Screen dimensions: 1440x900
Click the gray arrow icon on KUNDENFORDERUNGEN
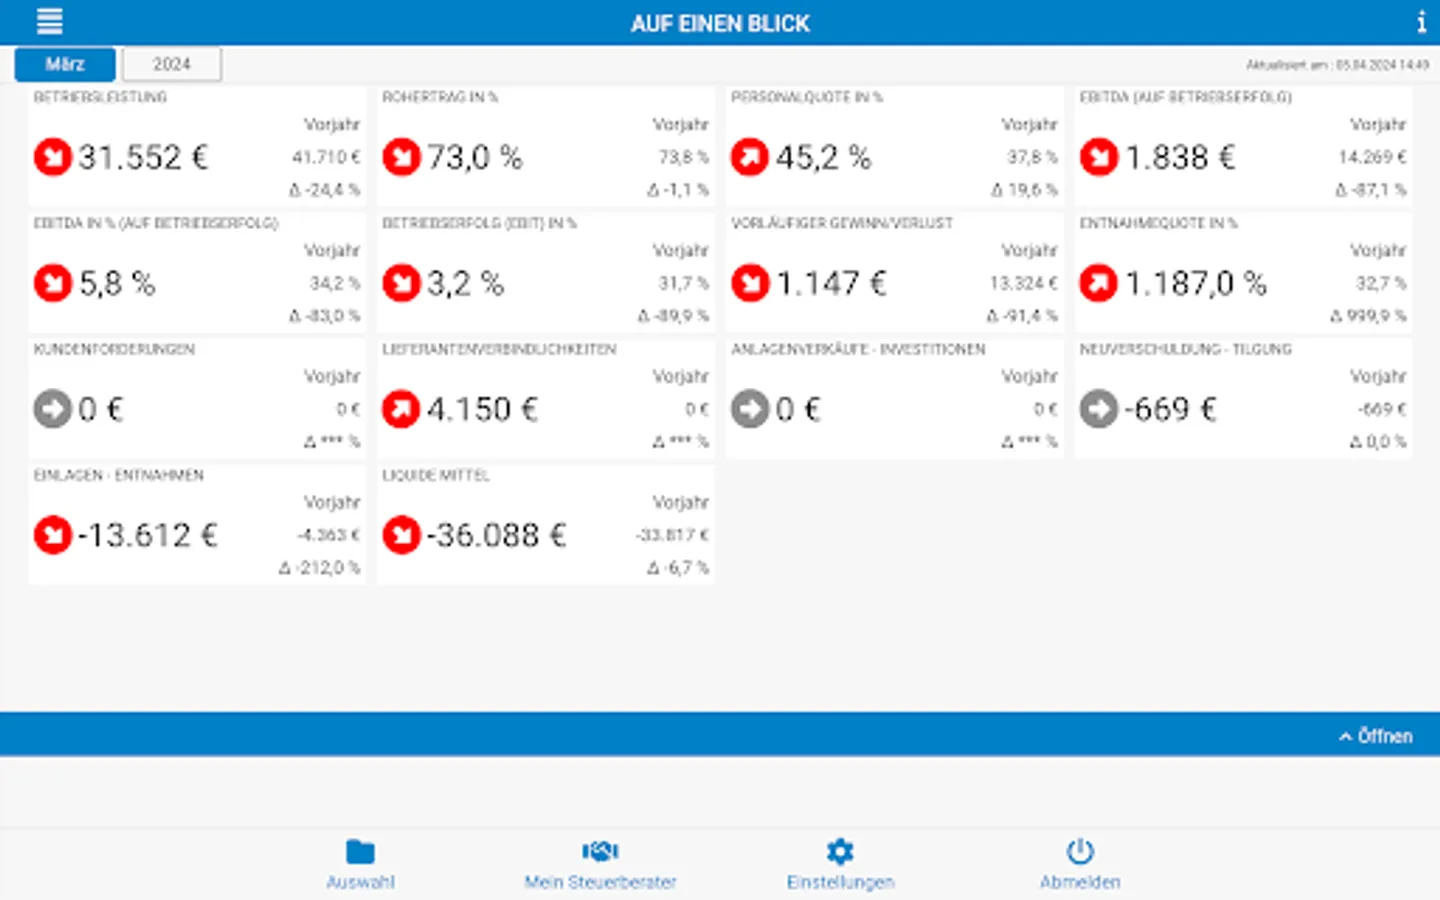click(x=52, y=408)
